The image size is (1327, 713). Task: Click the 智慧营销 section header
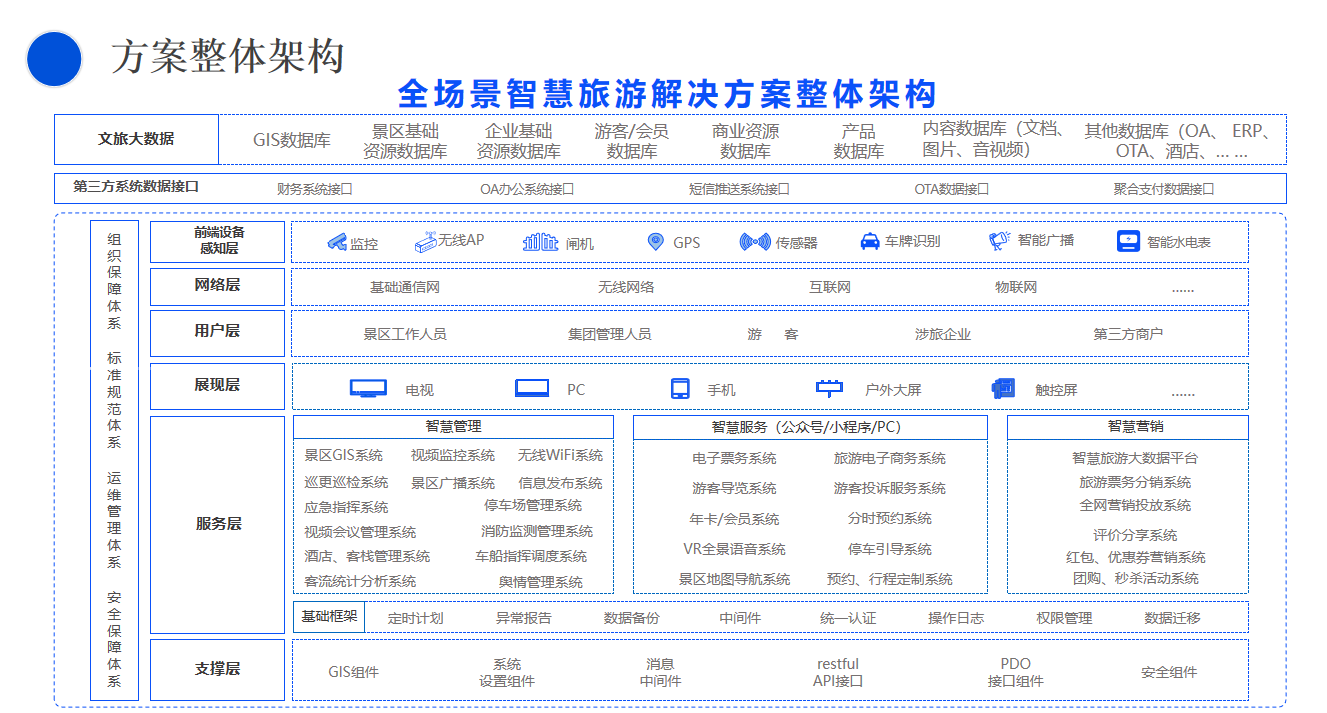click(1128, 427)
